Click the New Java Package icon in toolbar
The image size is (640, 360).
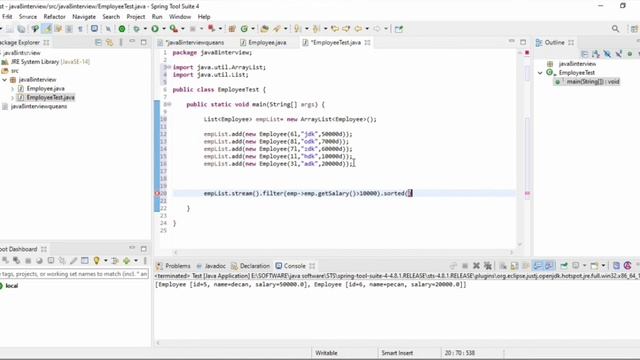pos(232,29)
